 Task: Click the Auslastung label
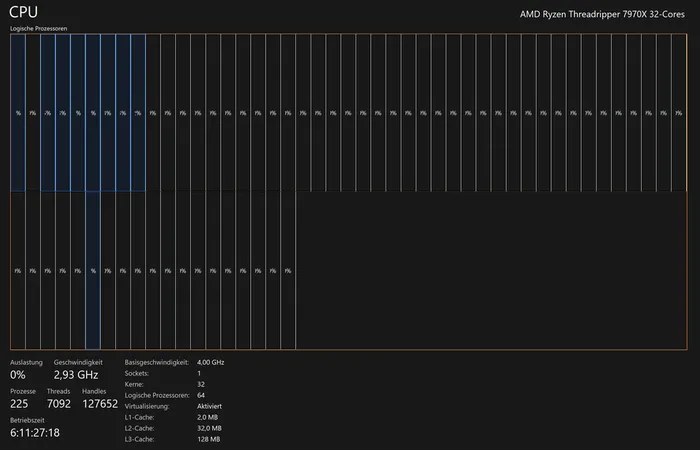tap(26, 362)
